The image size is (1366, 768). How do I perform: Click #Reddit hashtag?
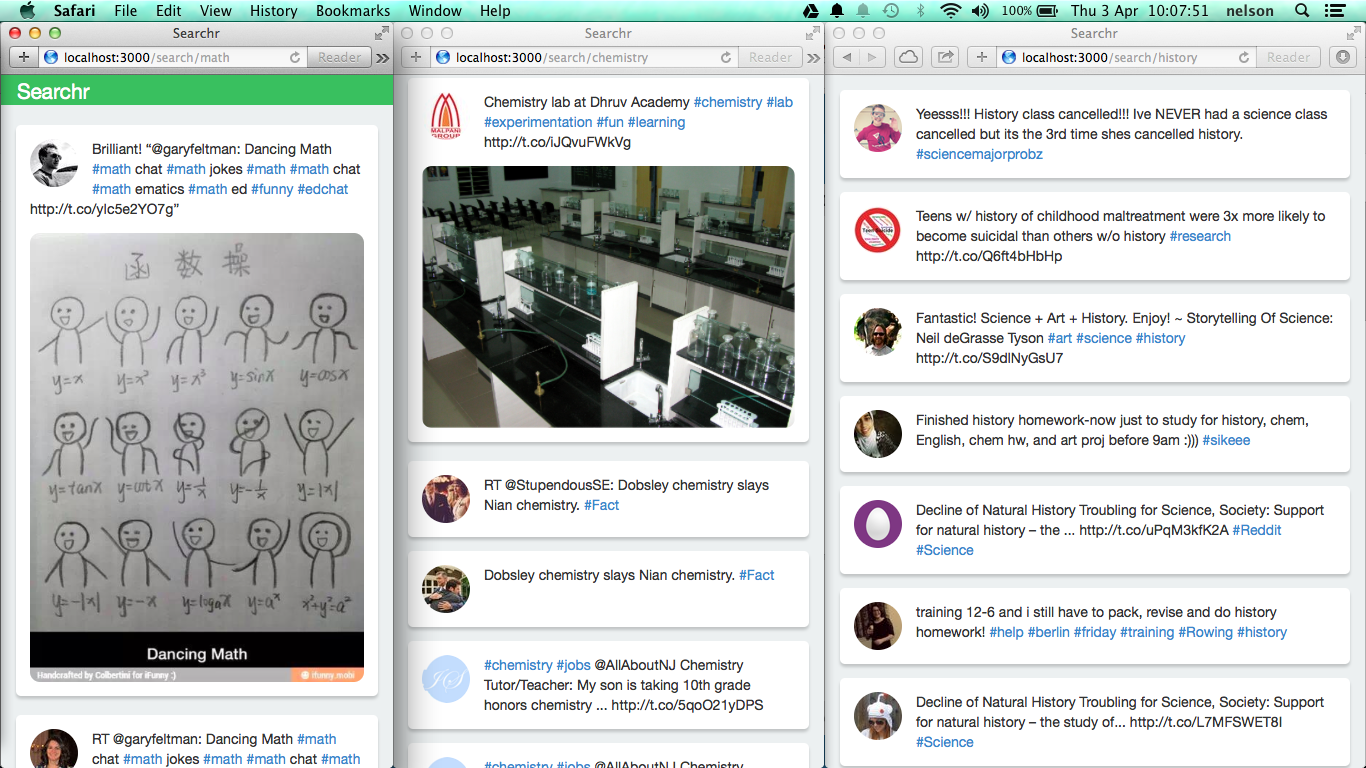click(1257, 530)
